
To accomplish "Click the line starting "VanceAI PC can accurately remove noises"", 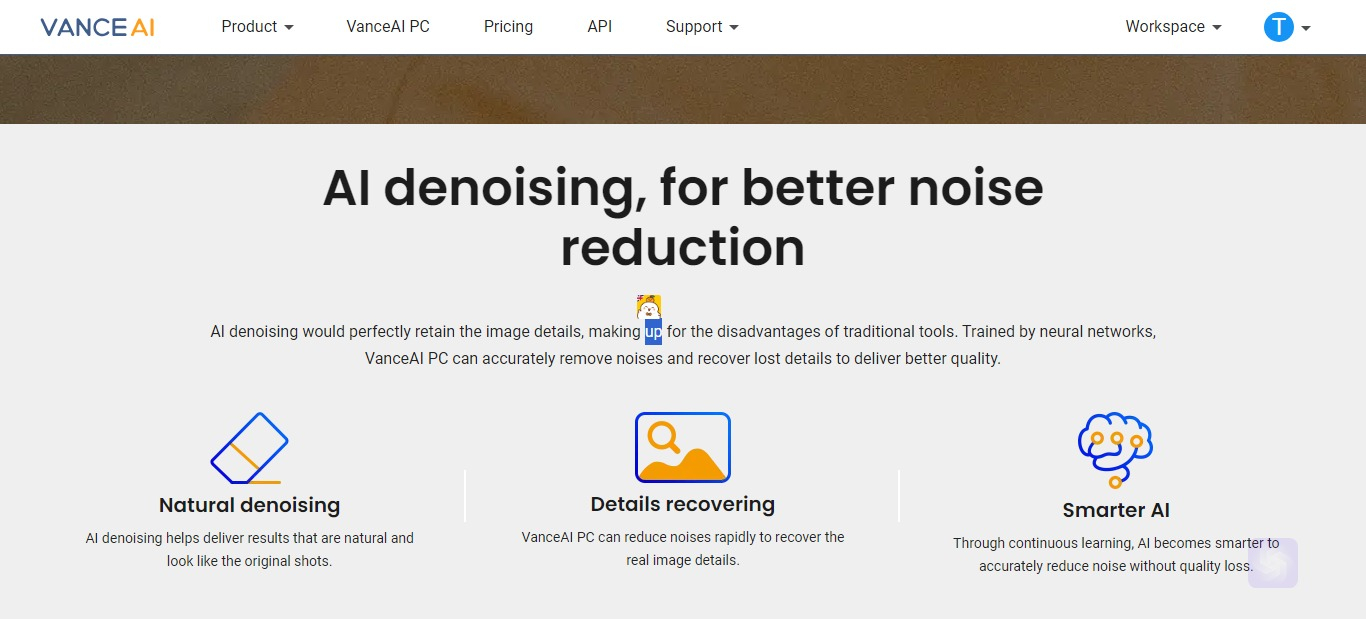I will point(683,358).
